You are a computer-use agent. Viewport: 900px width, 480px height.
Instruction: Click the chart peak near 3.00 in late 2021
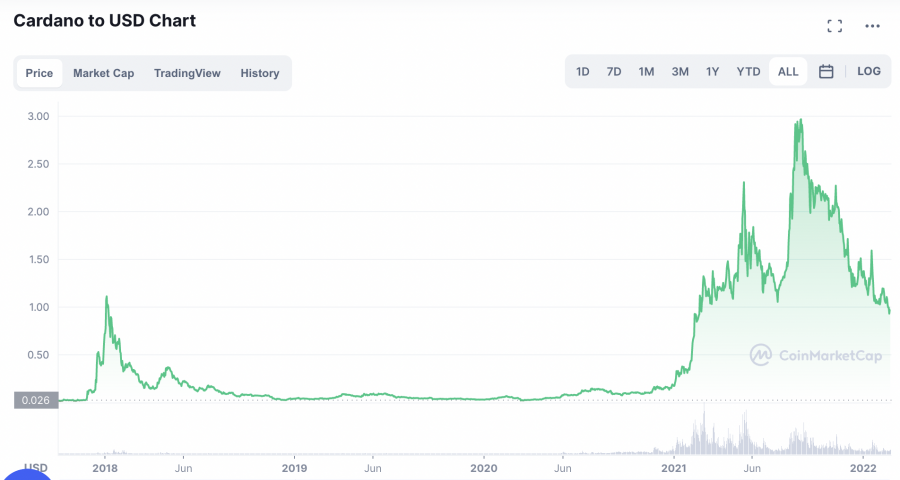click(800, 121)
